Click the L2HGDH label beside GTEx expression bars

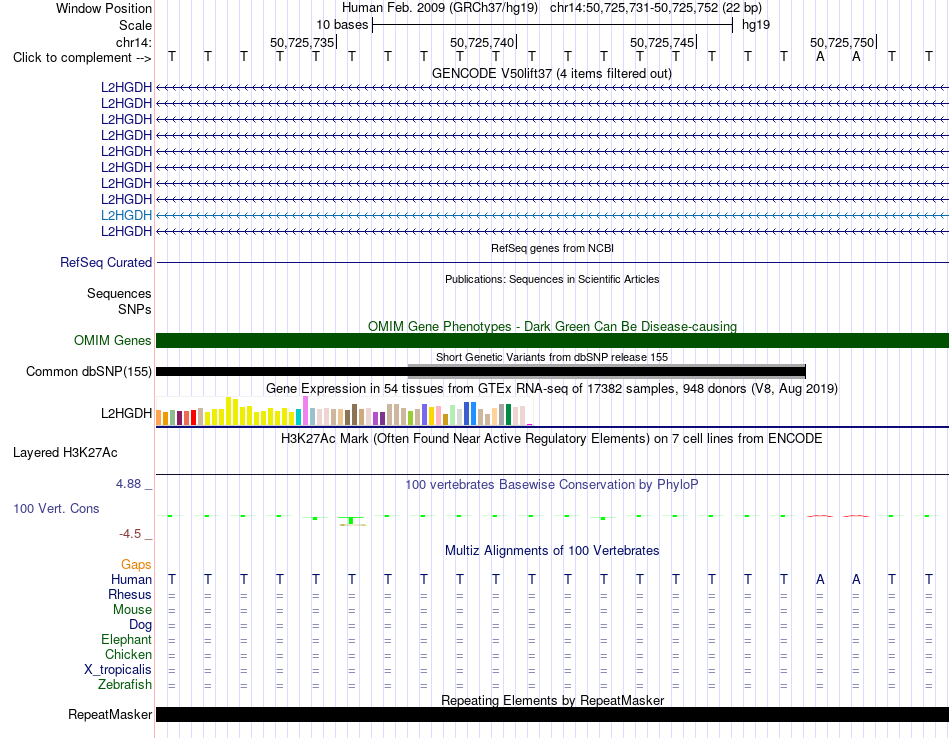click(126, 413)
